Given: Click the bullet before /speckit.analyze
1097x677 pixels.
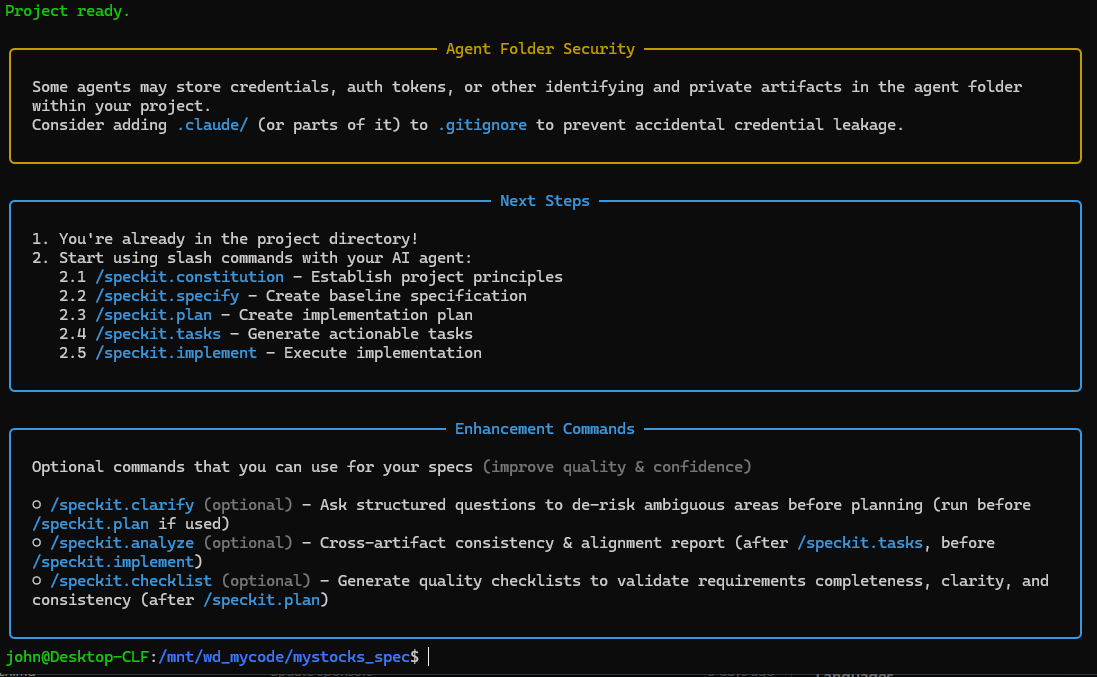Looking at the screenshot, I should 37,543.
